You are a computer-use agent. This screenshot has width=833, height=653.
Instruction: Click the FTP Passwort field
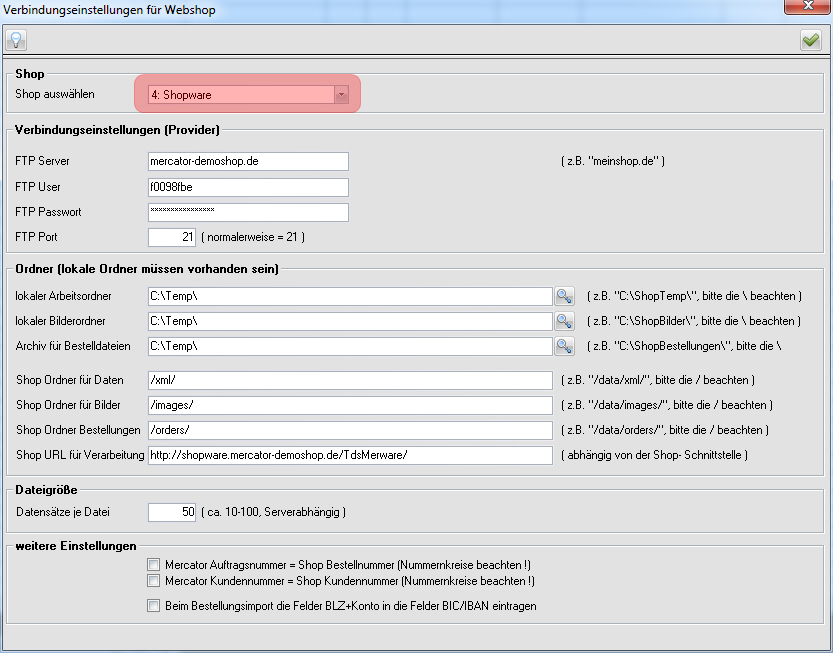[248, 212]
